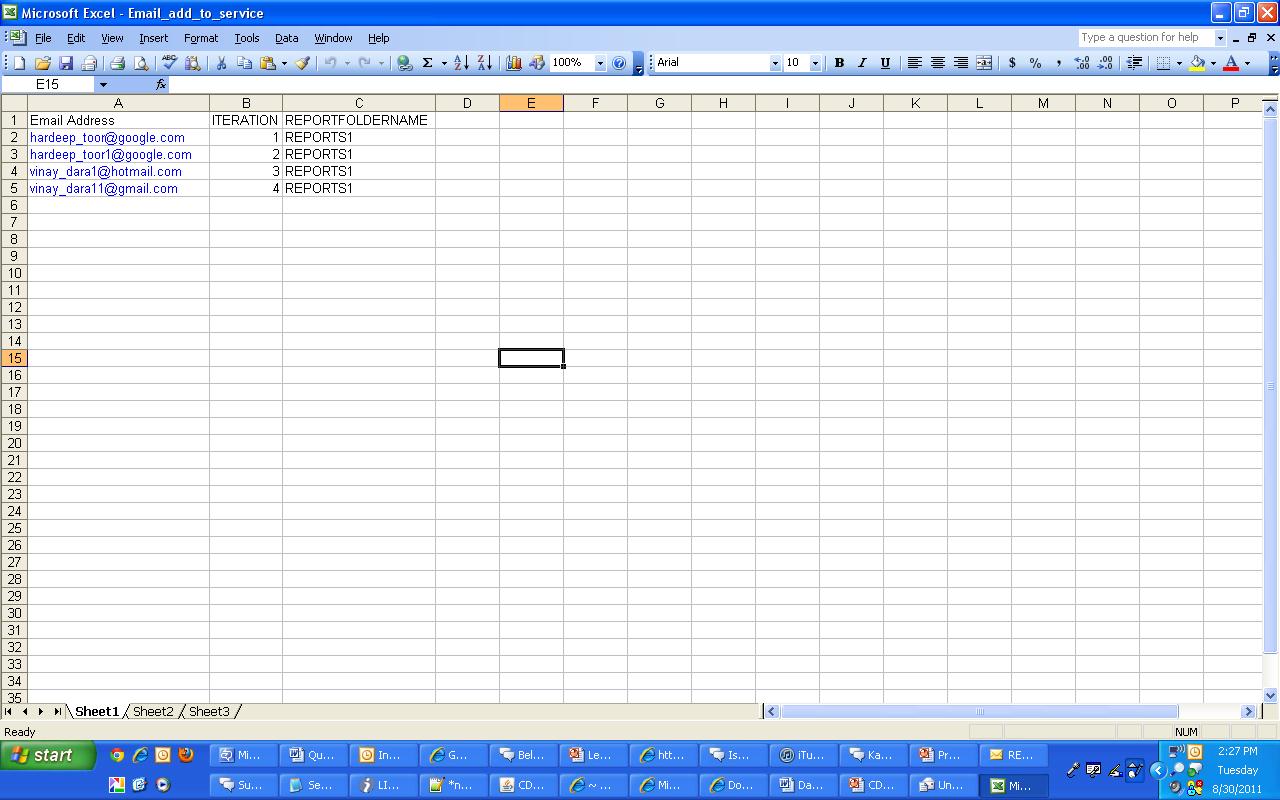Click the Paste toolbar icon
1280x800 pixels.
coord(268,62)
